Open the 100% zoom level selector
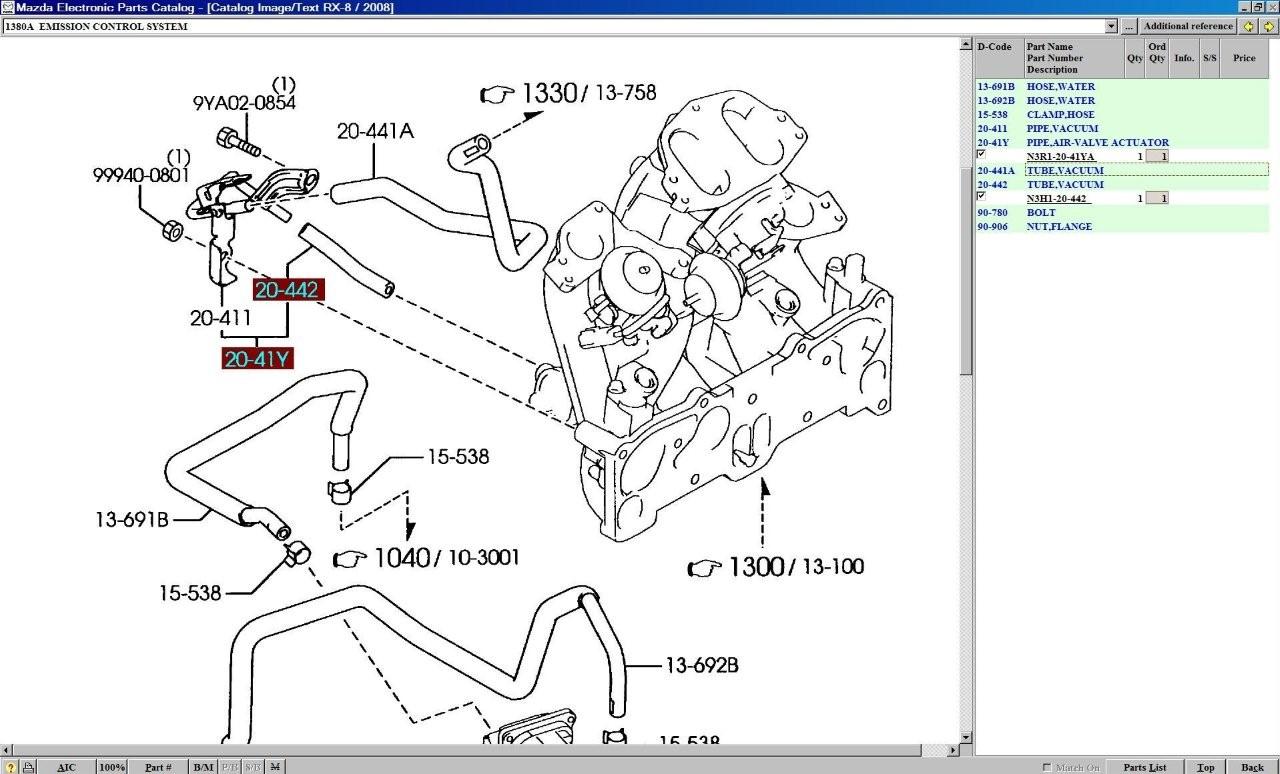The image size is (1280, 774). click(112, 767)
